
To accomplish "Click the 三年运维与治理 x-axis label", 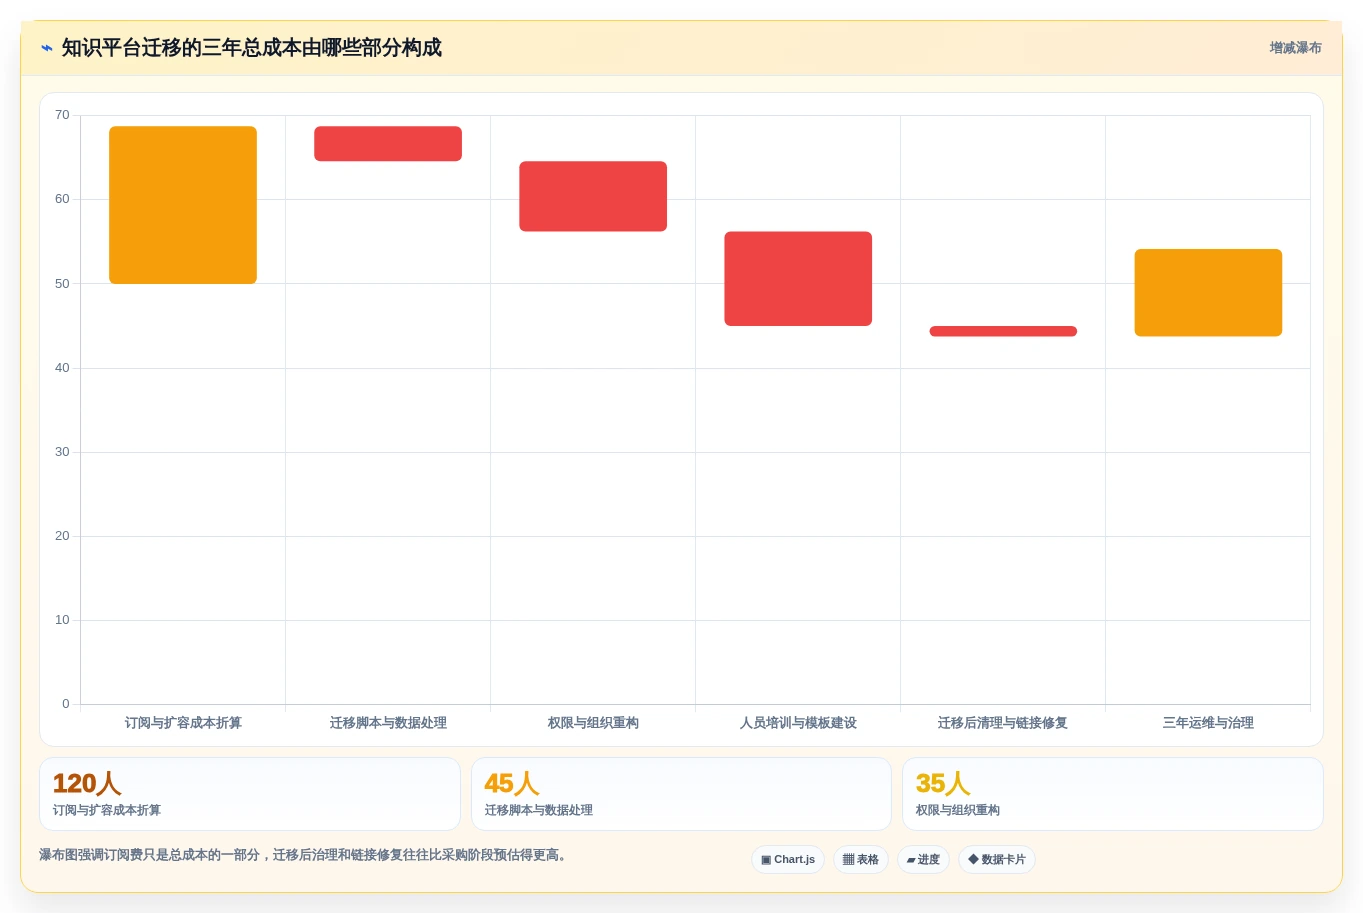I will [x=1208, y=723].
